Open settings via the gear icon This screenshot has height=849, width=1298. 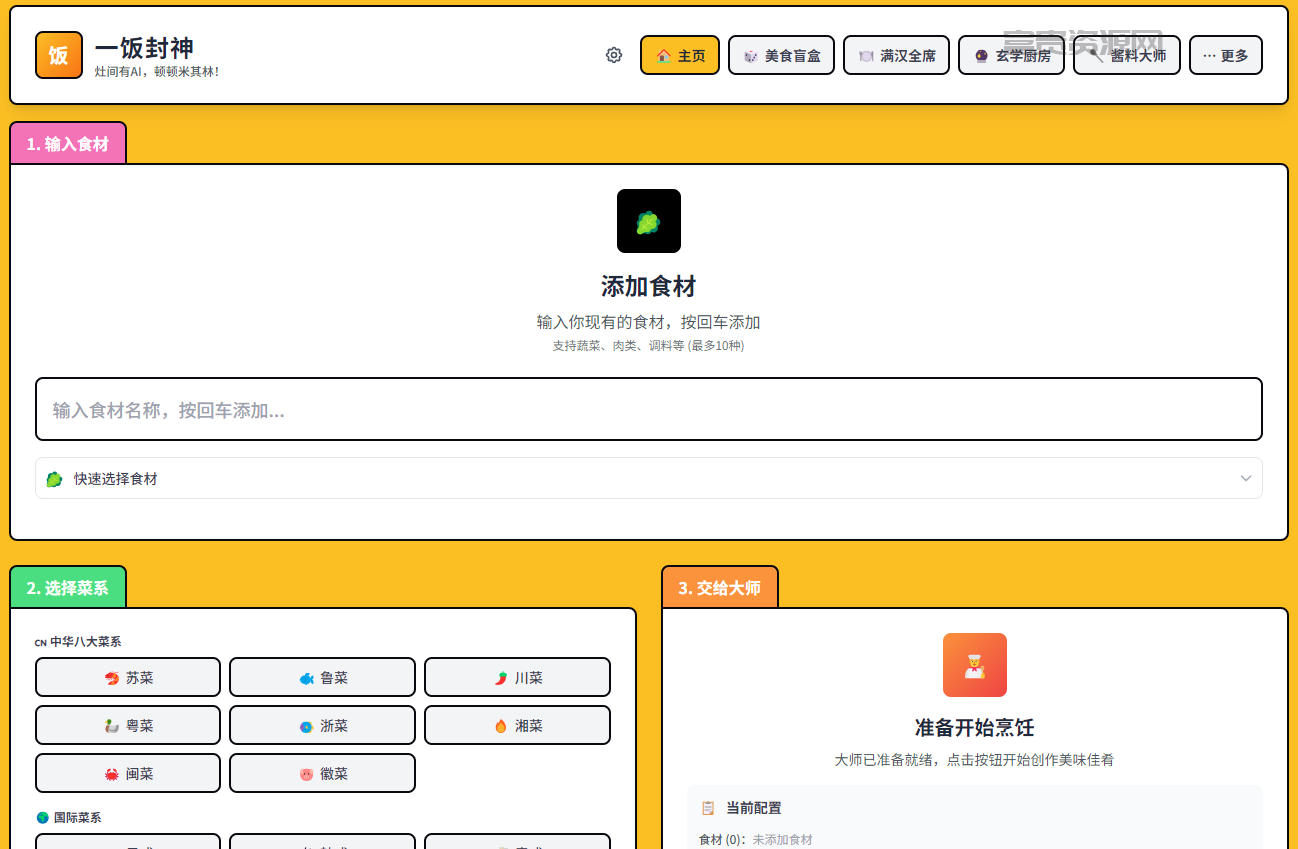click(x=614, y=55)
